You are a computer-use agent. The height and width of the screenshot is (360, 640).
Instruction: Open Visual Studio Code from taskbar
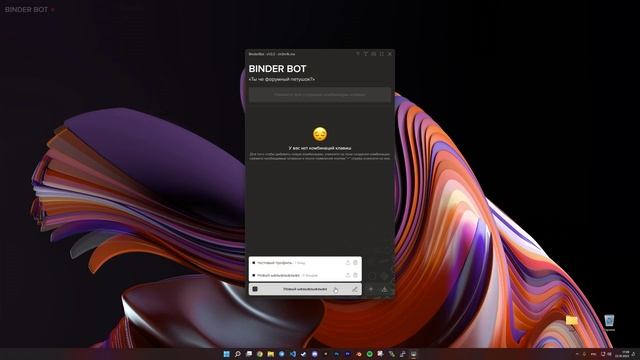pos(293,354)
